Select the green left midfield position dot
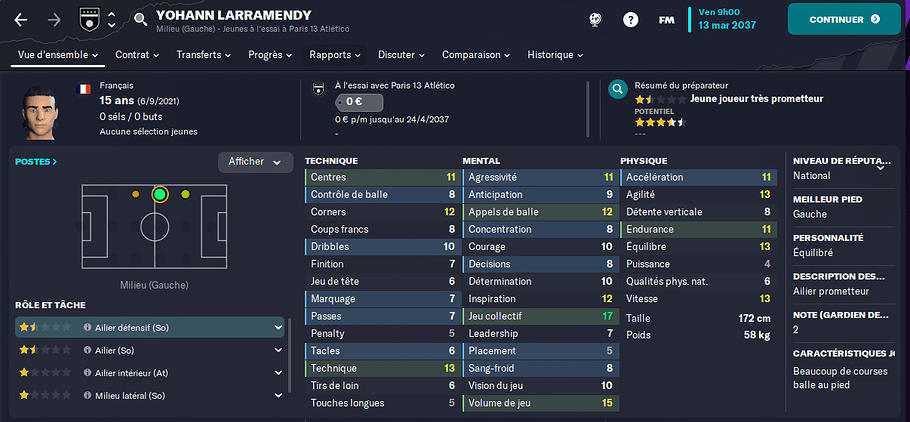The width and height of the screenshot is (910, 422). [160, 194]
